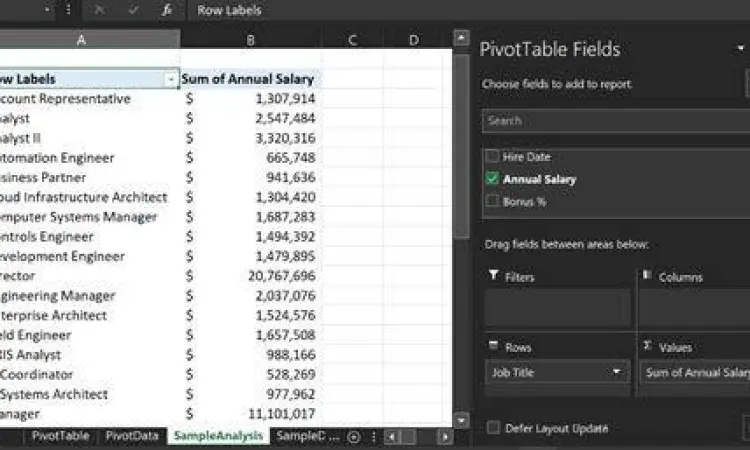The width and height of the screenshot is (750, 450).
Task: Click the Account Representative row label
Action: click(x=65, y=99)
